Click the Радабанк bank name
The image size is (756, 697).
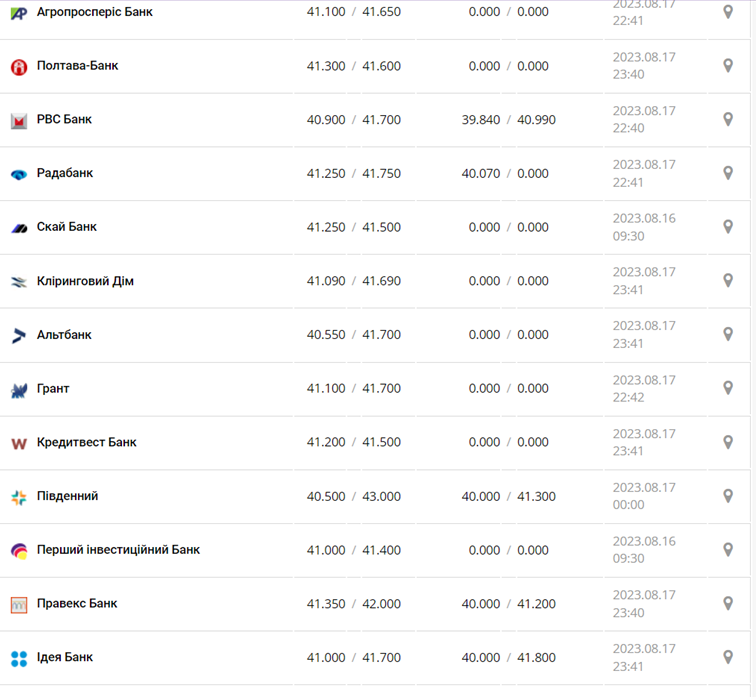65,173
